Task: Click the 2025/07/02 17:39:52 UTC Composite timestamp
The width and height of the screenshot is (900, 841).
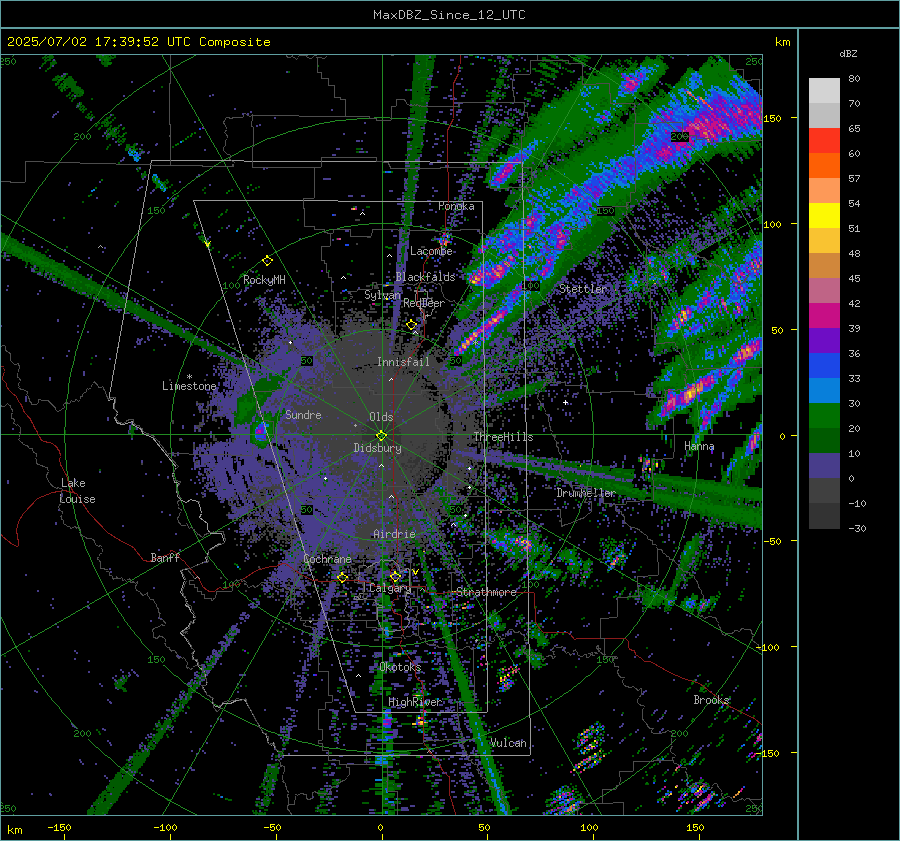Action: coord(139,42)
